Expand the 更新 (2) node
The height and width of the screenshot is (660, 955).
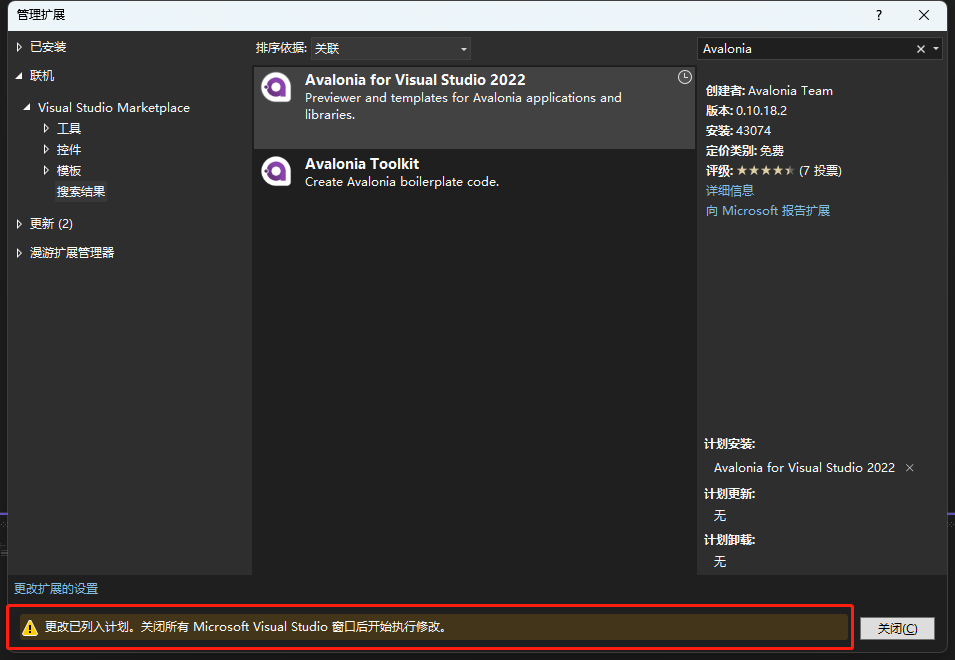click(19, 224)
